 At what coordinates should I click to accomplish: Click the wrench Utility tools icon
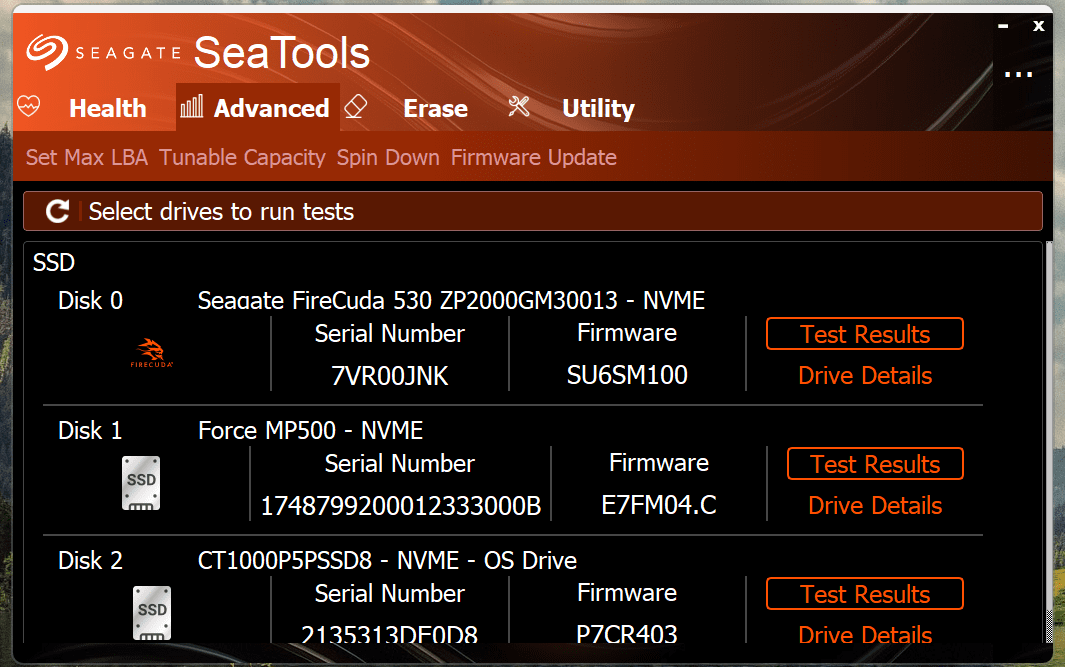click(x=519, y=107)
